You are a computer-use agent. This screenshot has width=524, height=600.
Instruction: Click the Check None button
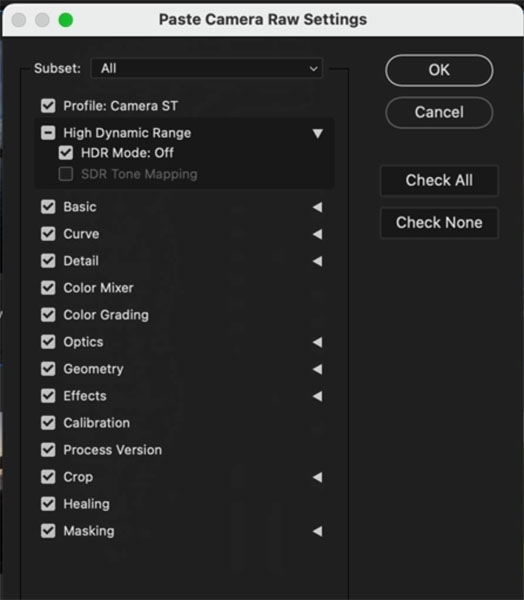point(439,223)
